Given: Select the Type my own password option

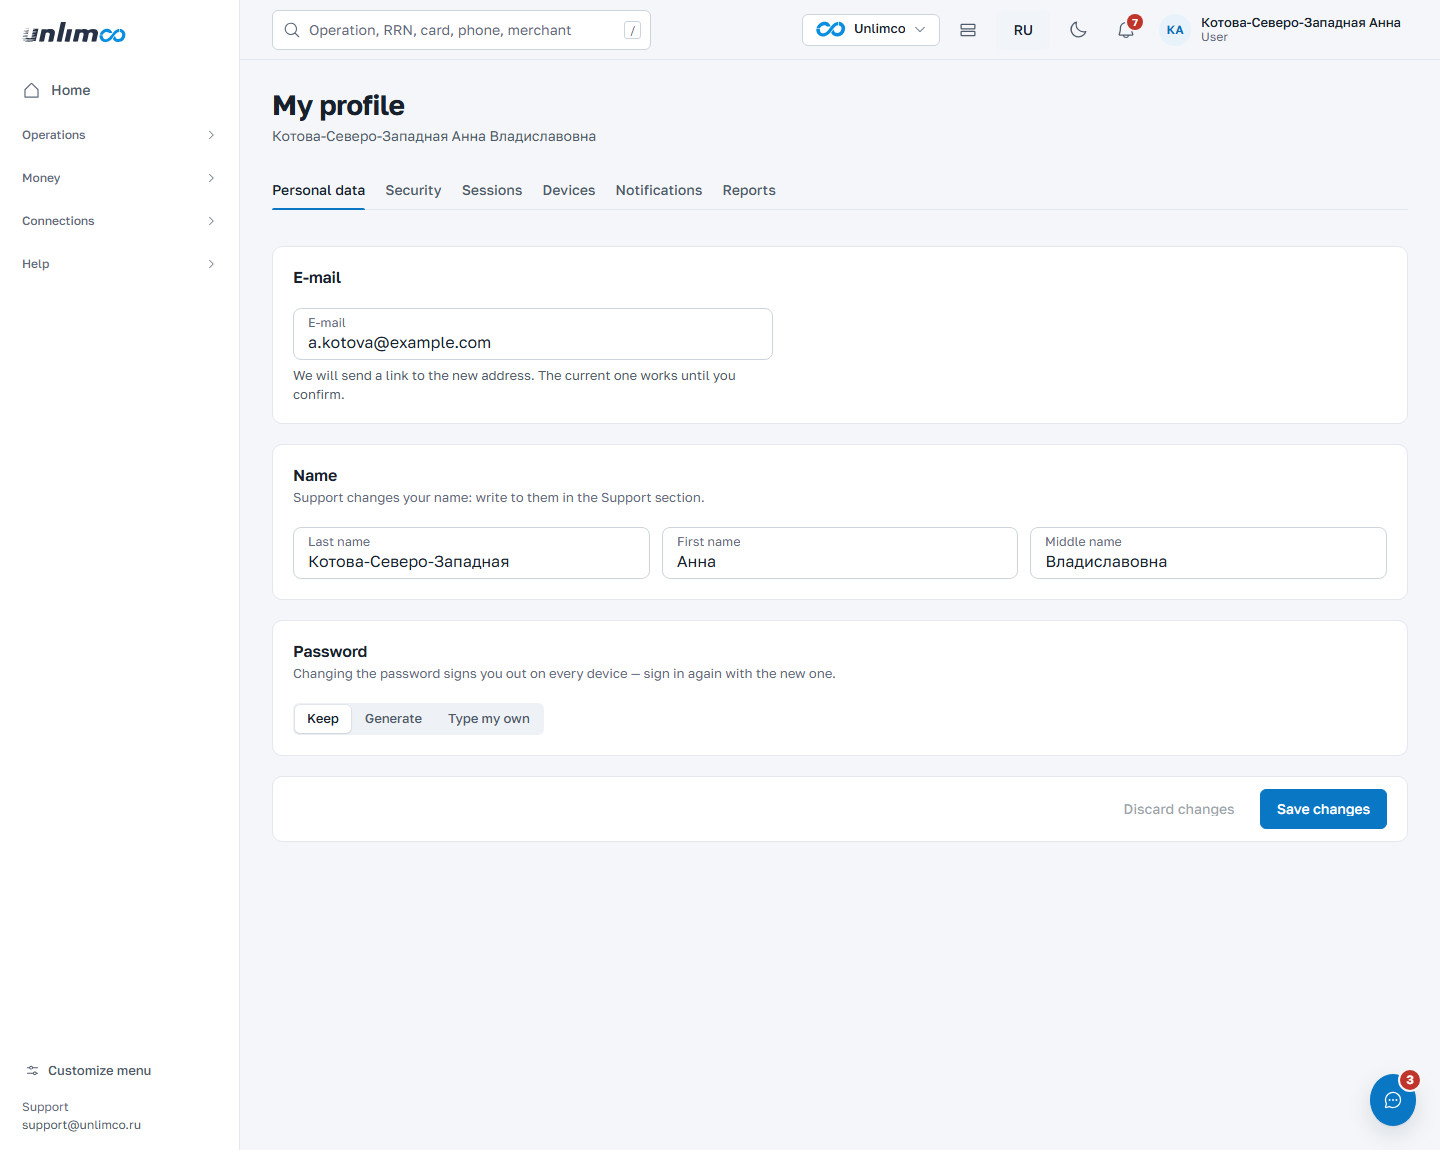Looking at the screenshot, I should (x=489, y=719).
